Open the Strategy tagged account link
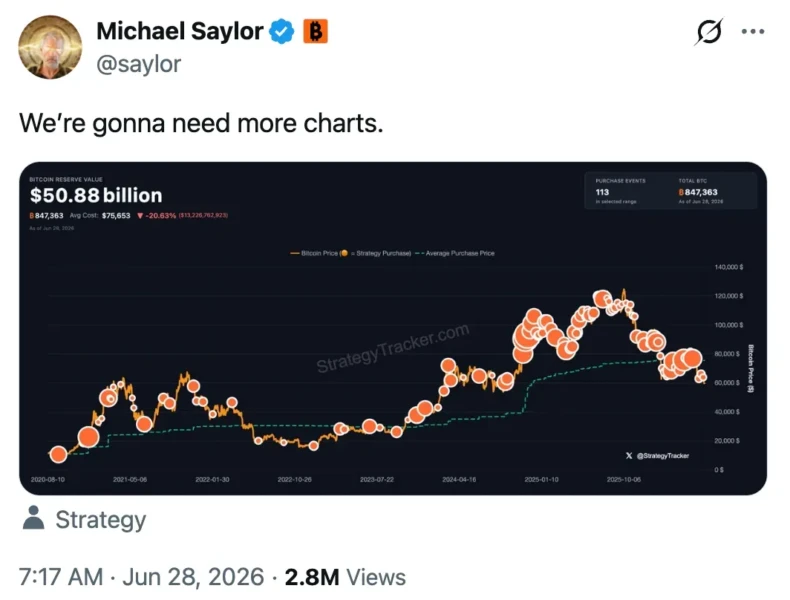 pyautogui.click(x=101, y=519)
